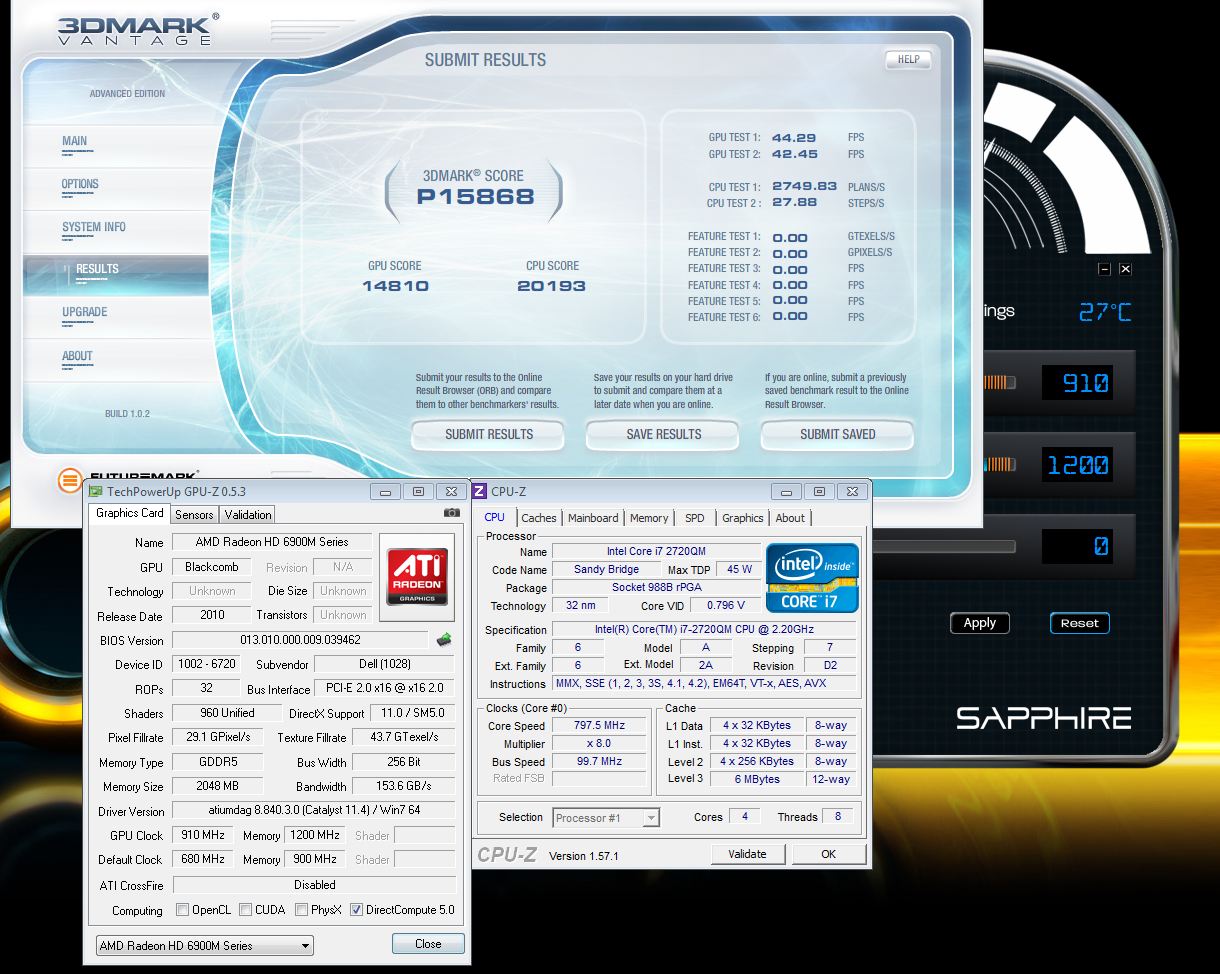Click the slider beside the 1200 value
The height and width of the screenshot is (974, 1220).
(999, 464)
